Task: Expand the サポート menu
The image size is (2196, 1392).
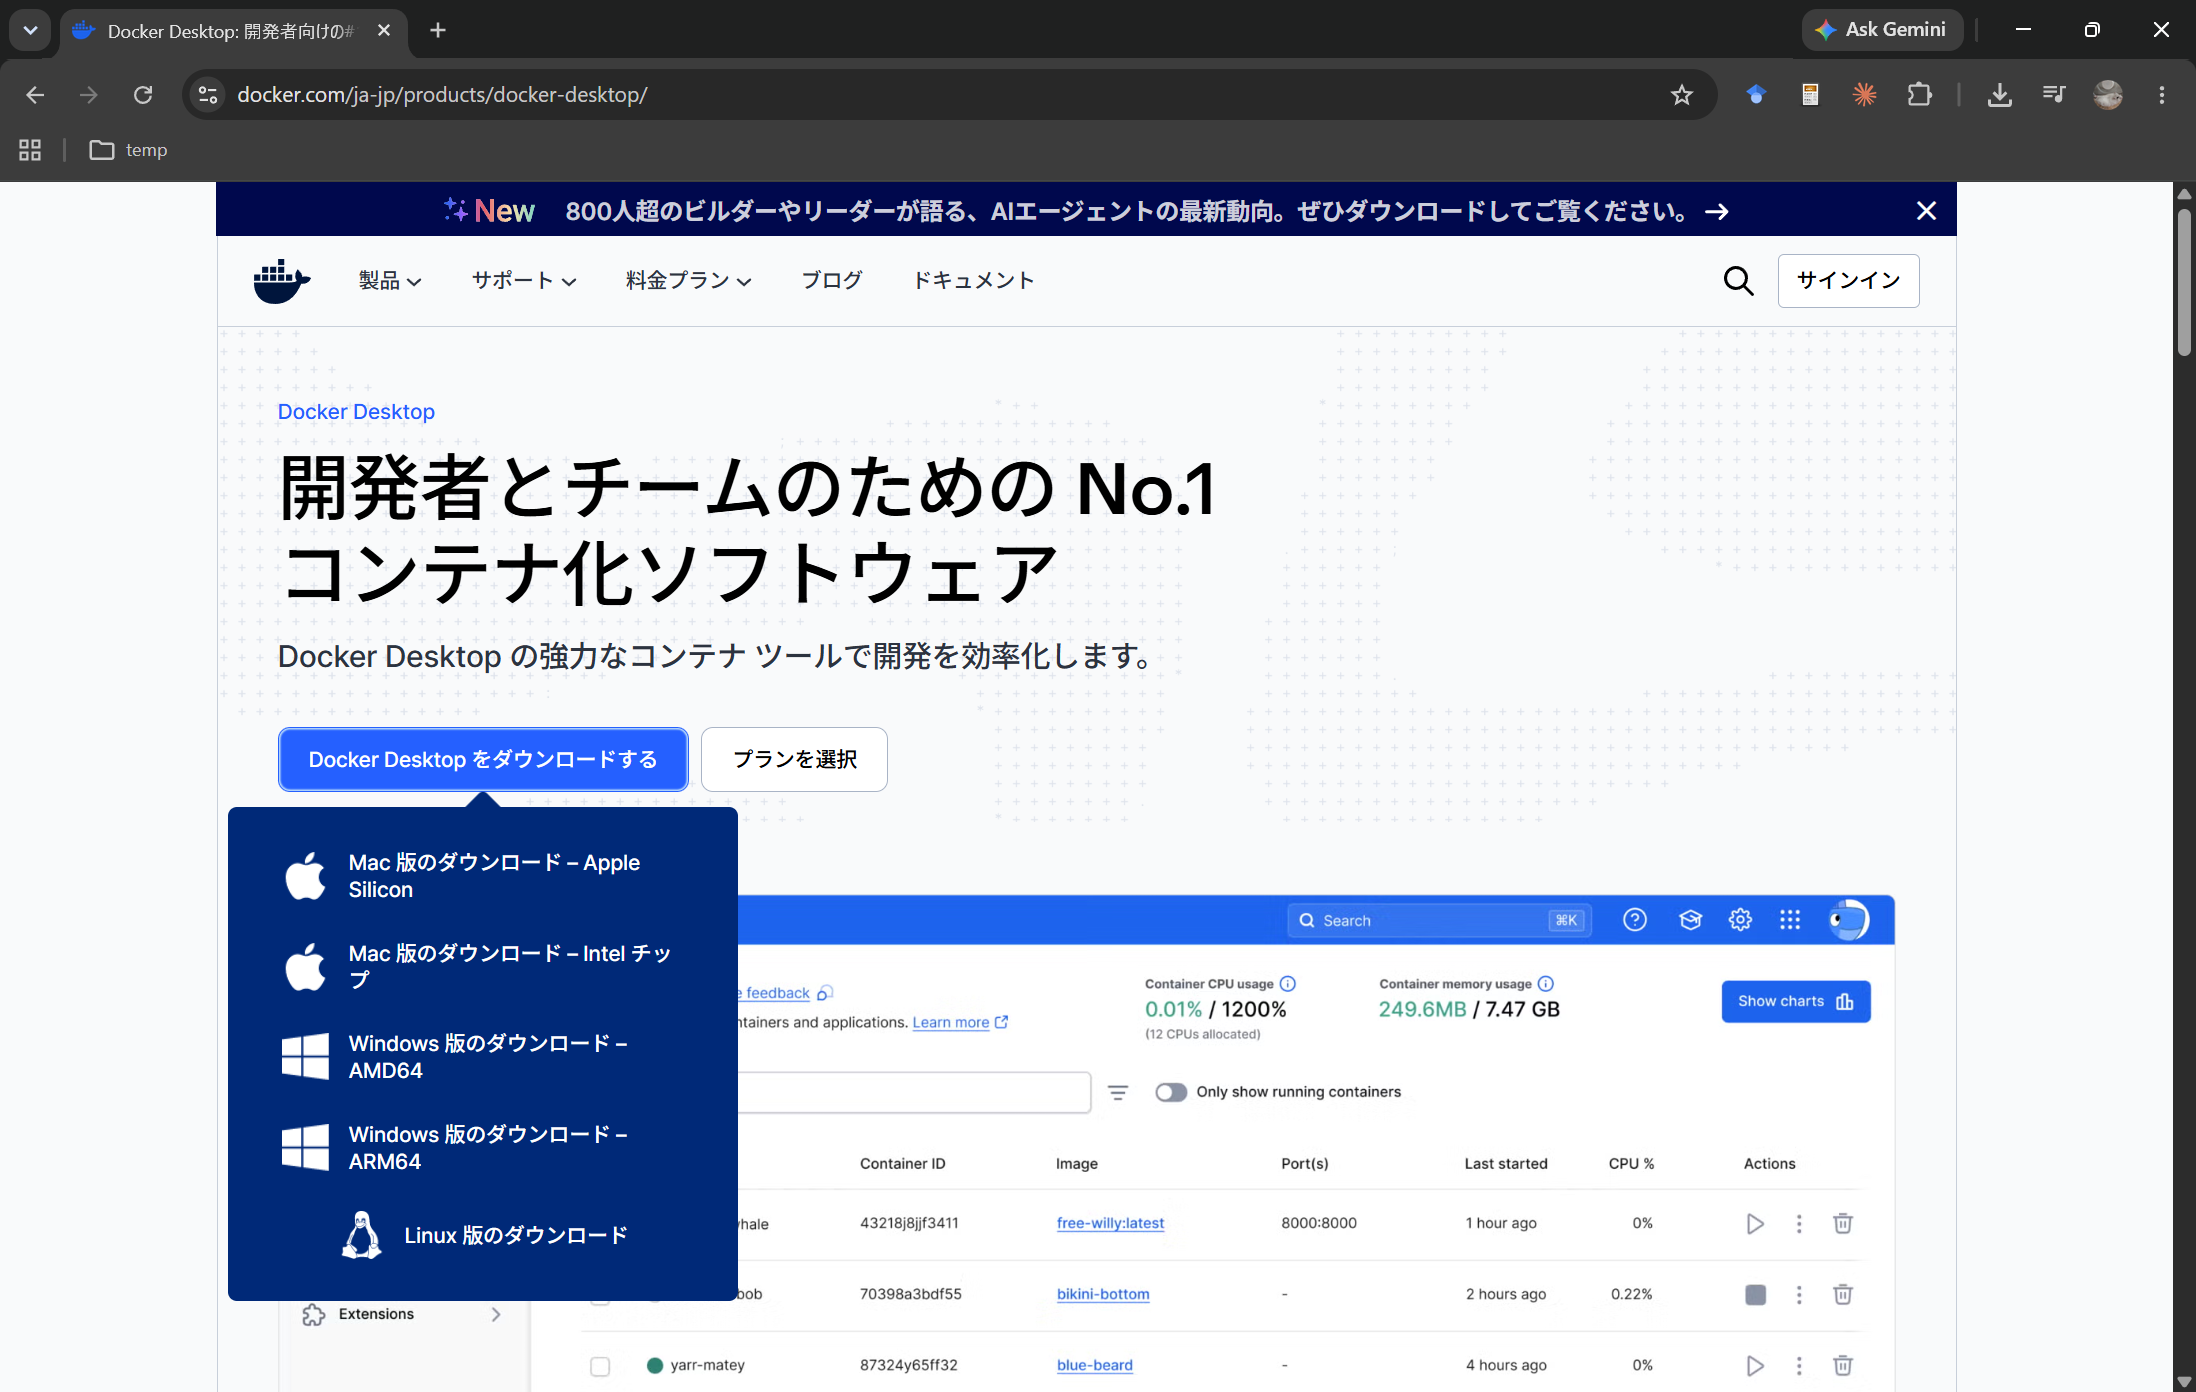Action: pos(524,281)
